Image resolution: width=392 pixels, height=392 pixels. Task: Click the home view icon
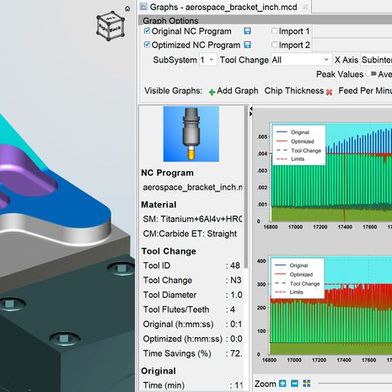[127, 9]
